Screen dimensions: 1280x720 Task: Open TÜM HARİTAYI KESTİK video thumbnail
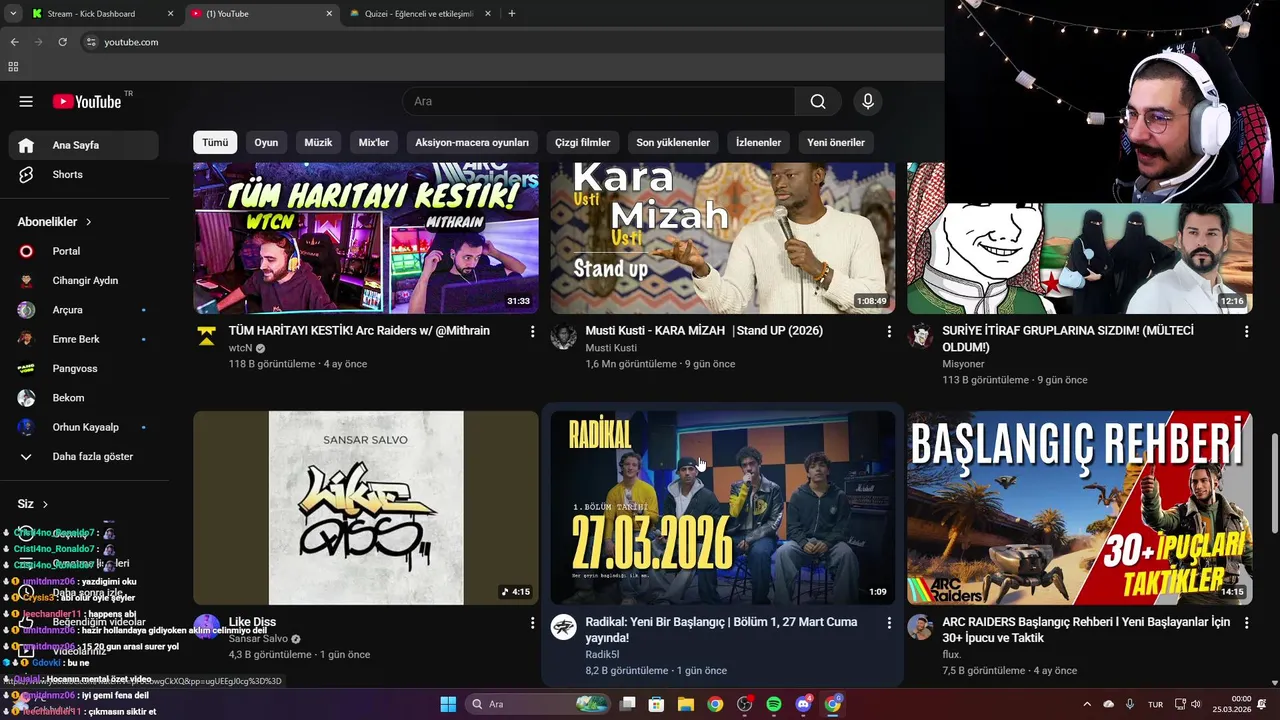tap(366, 238)
